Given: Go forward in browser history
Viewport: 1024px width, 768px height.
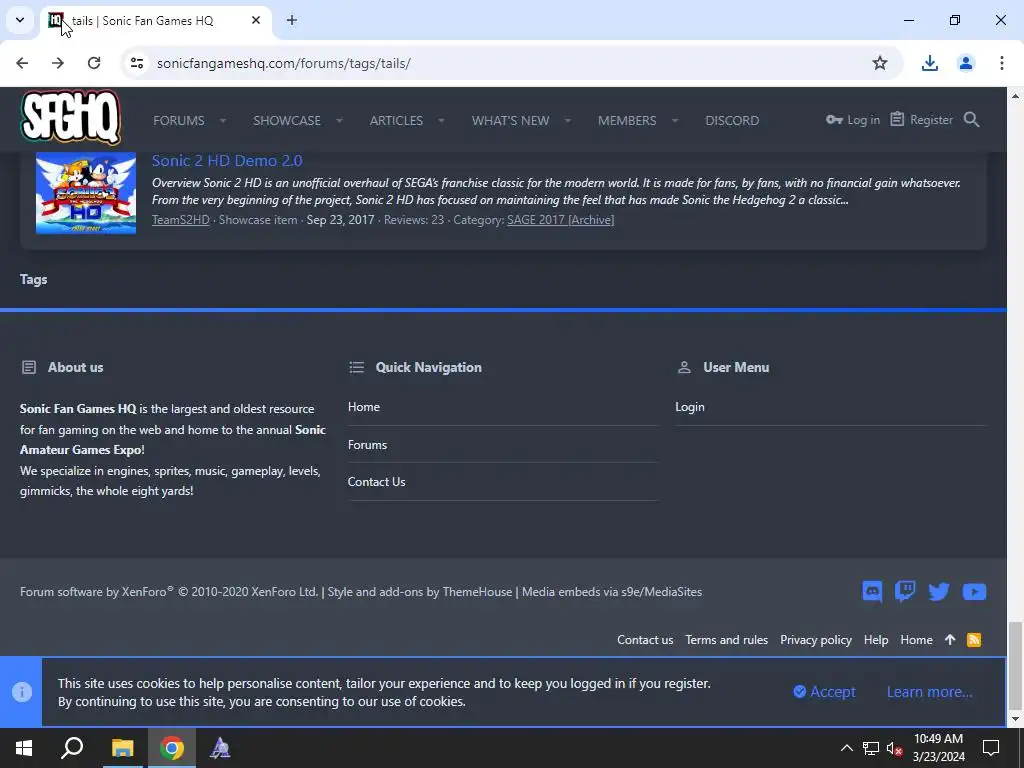Looking at the screenshot, I should point(58,63).
